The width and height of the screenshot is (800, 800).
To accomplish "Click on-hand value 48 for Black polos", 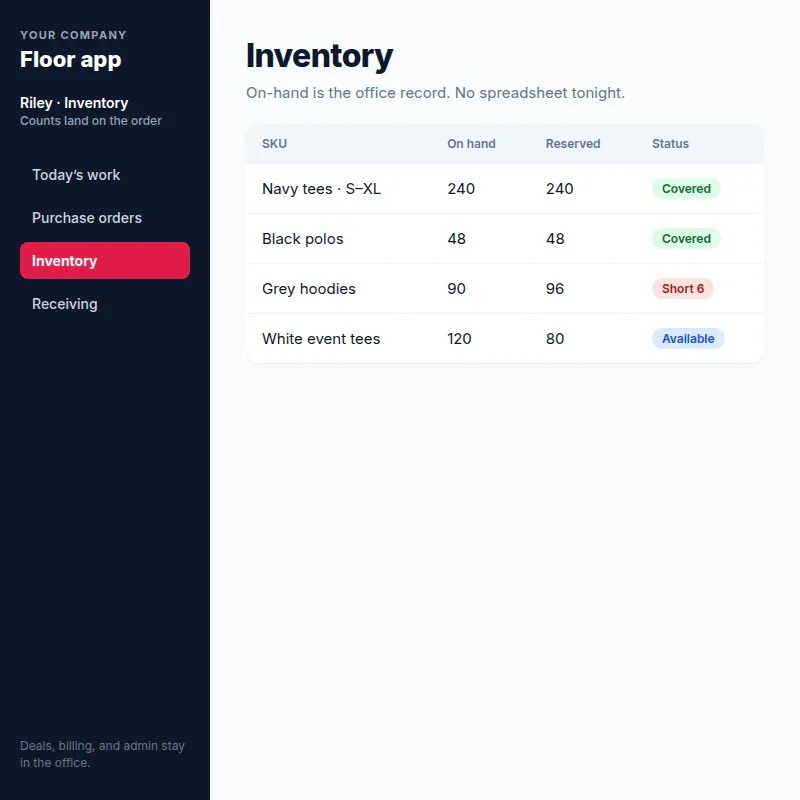I will [x=457, y=239].
